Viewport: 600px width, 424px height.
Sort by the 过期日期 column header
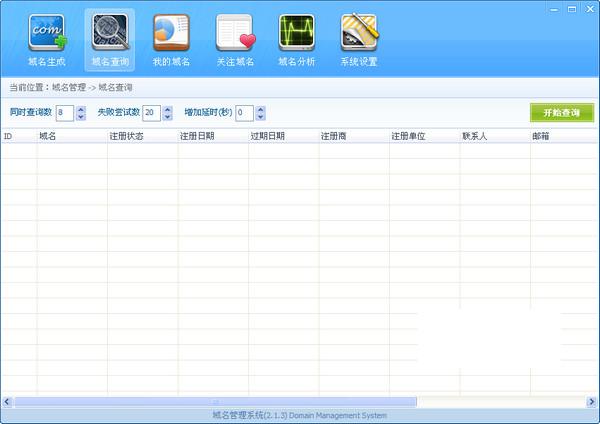tap(281, 135)
